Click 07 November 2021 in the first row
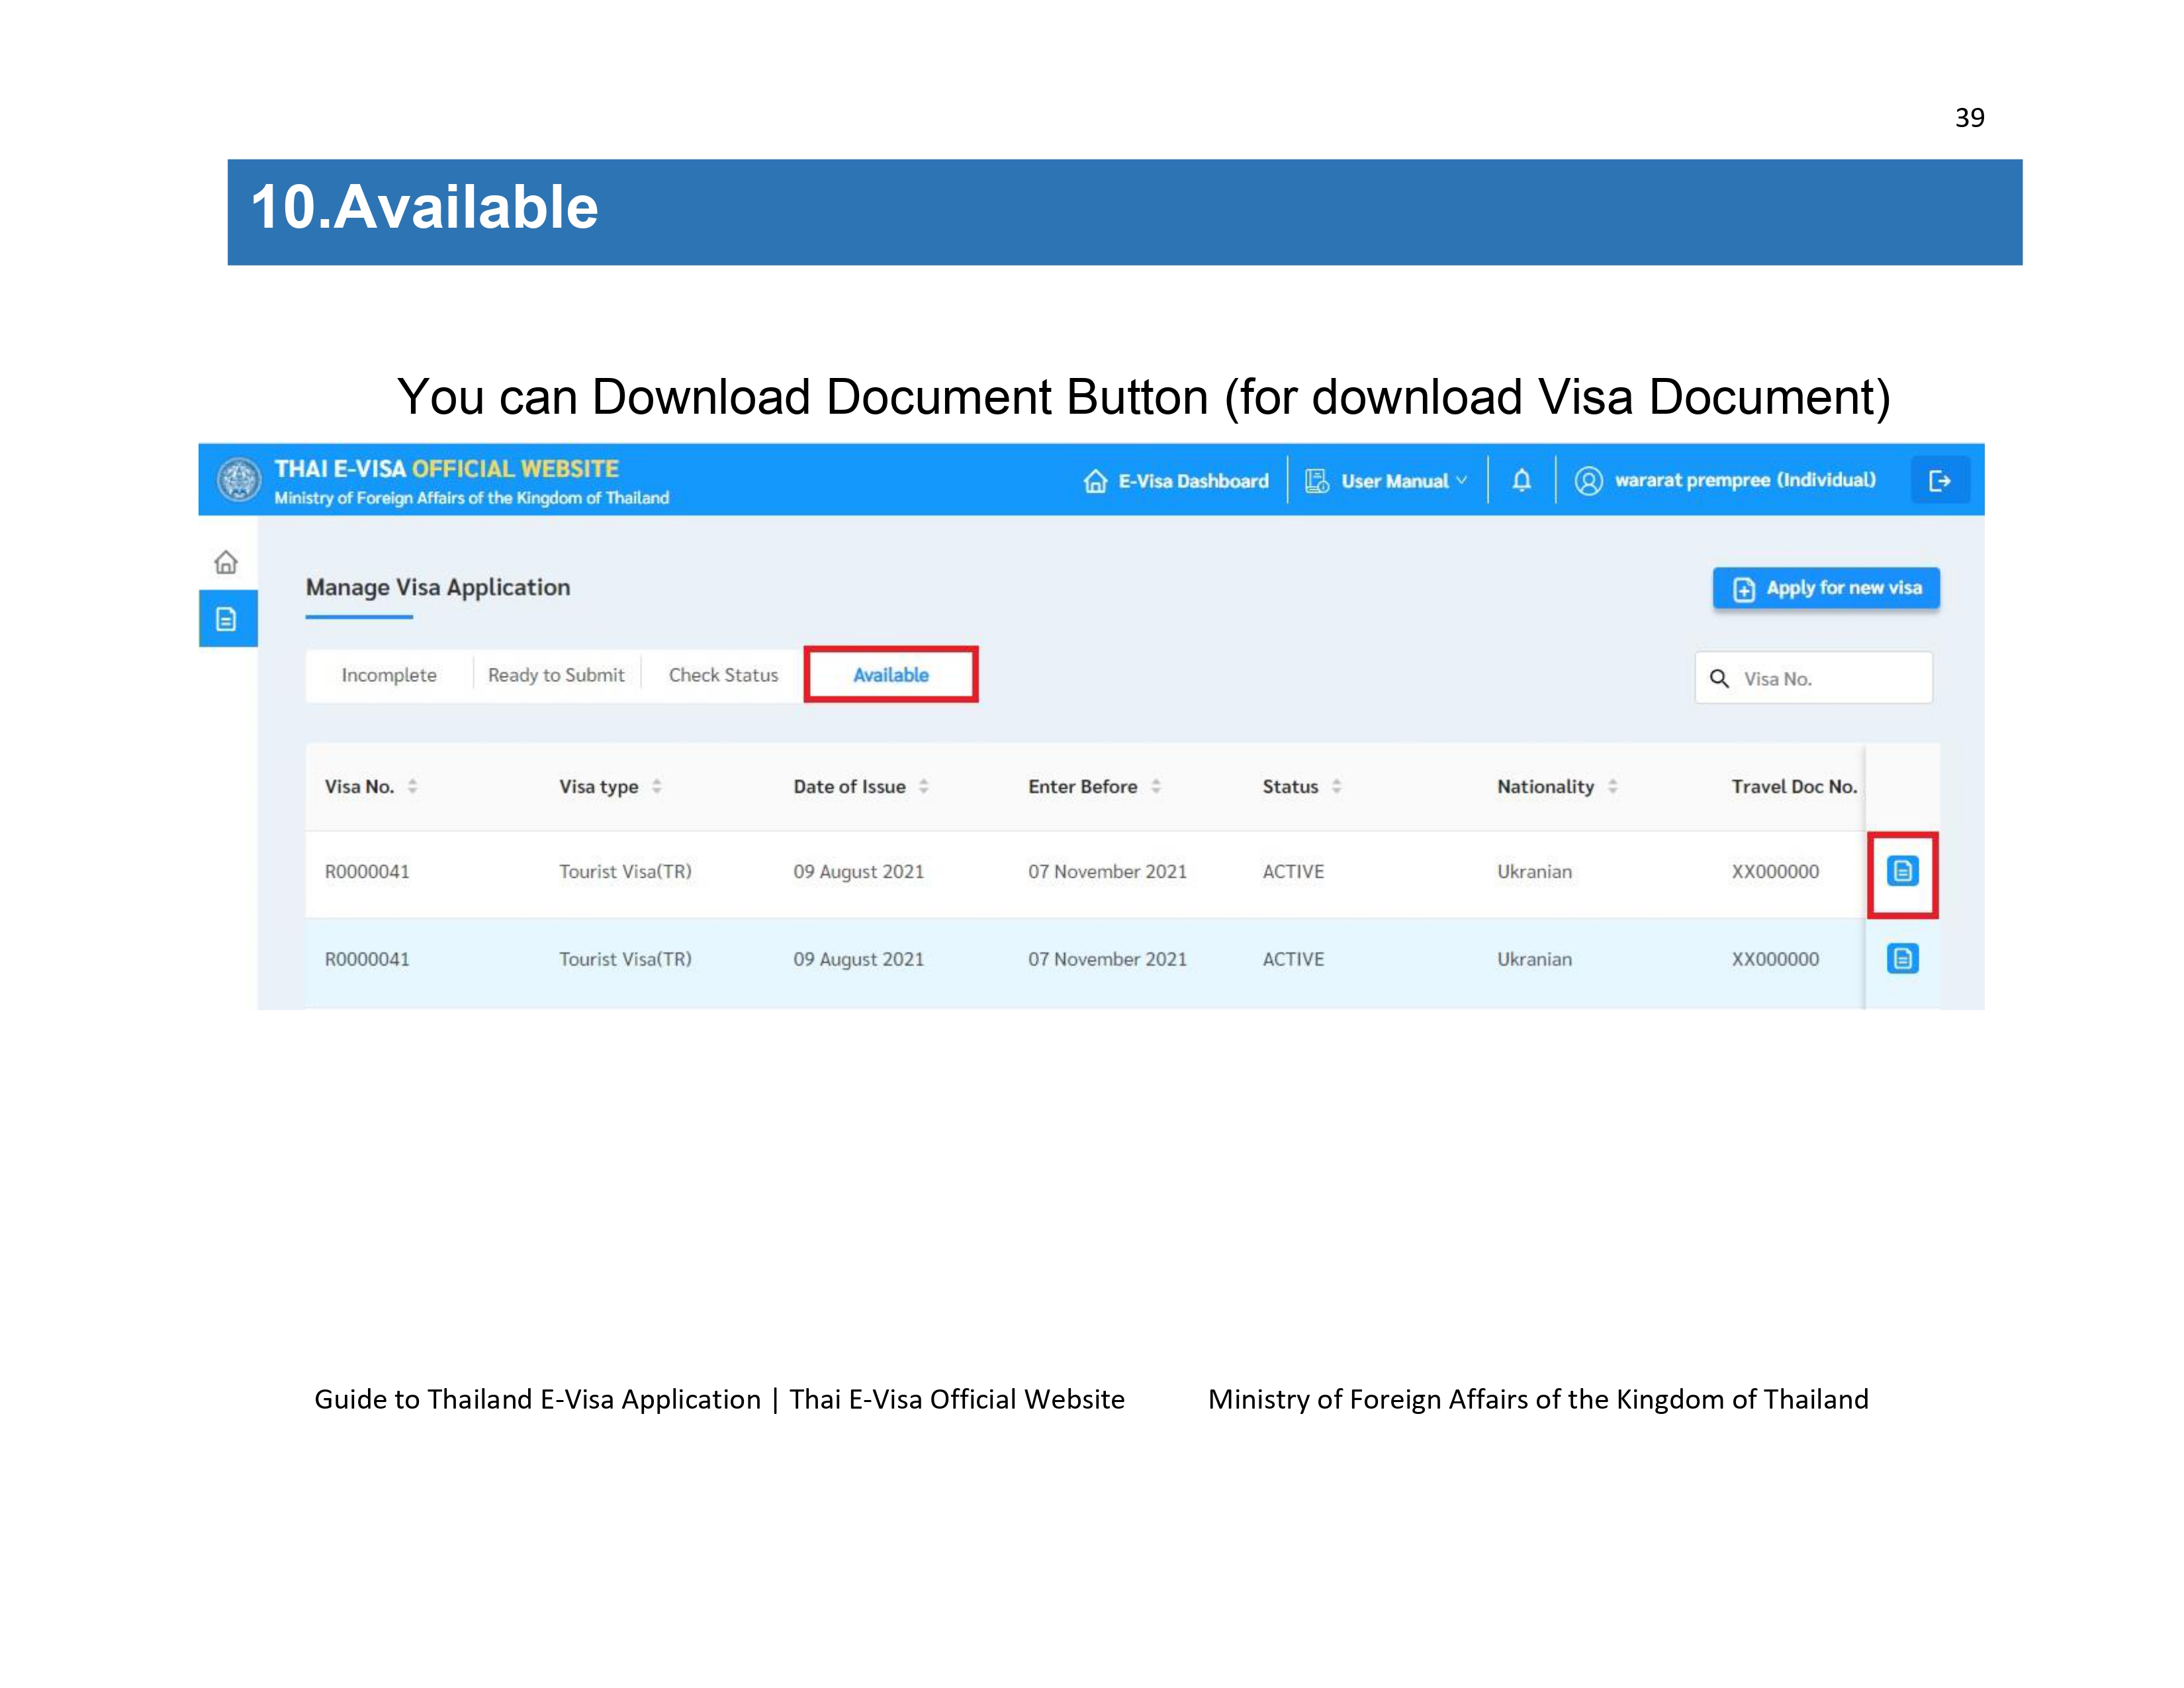The height and width of the screenshot is (1688, 2184). 1107,871
